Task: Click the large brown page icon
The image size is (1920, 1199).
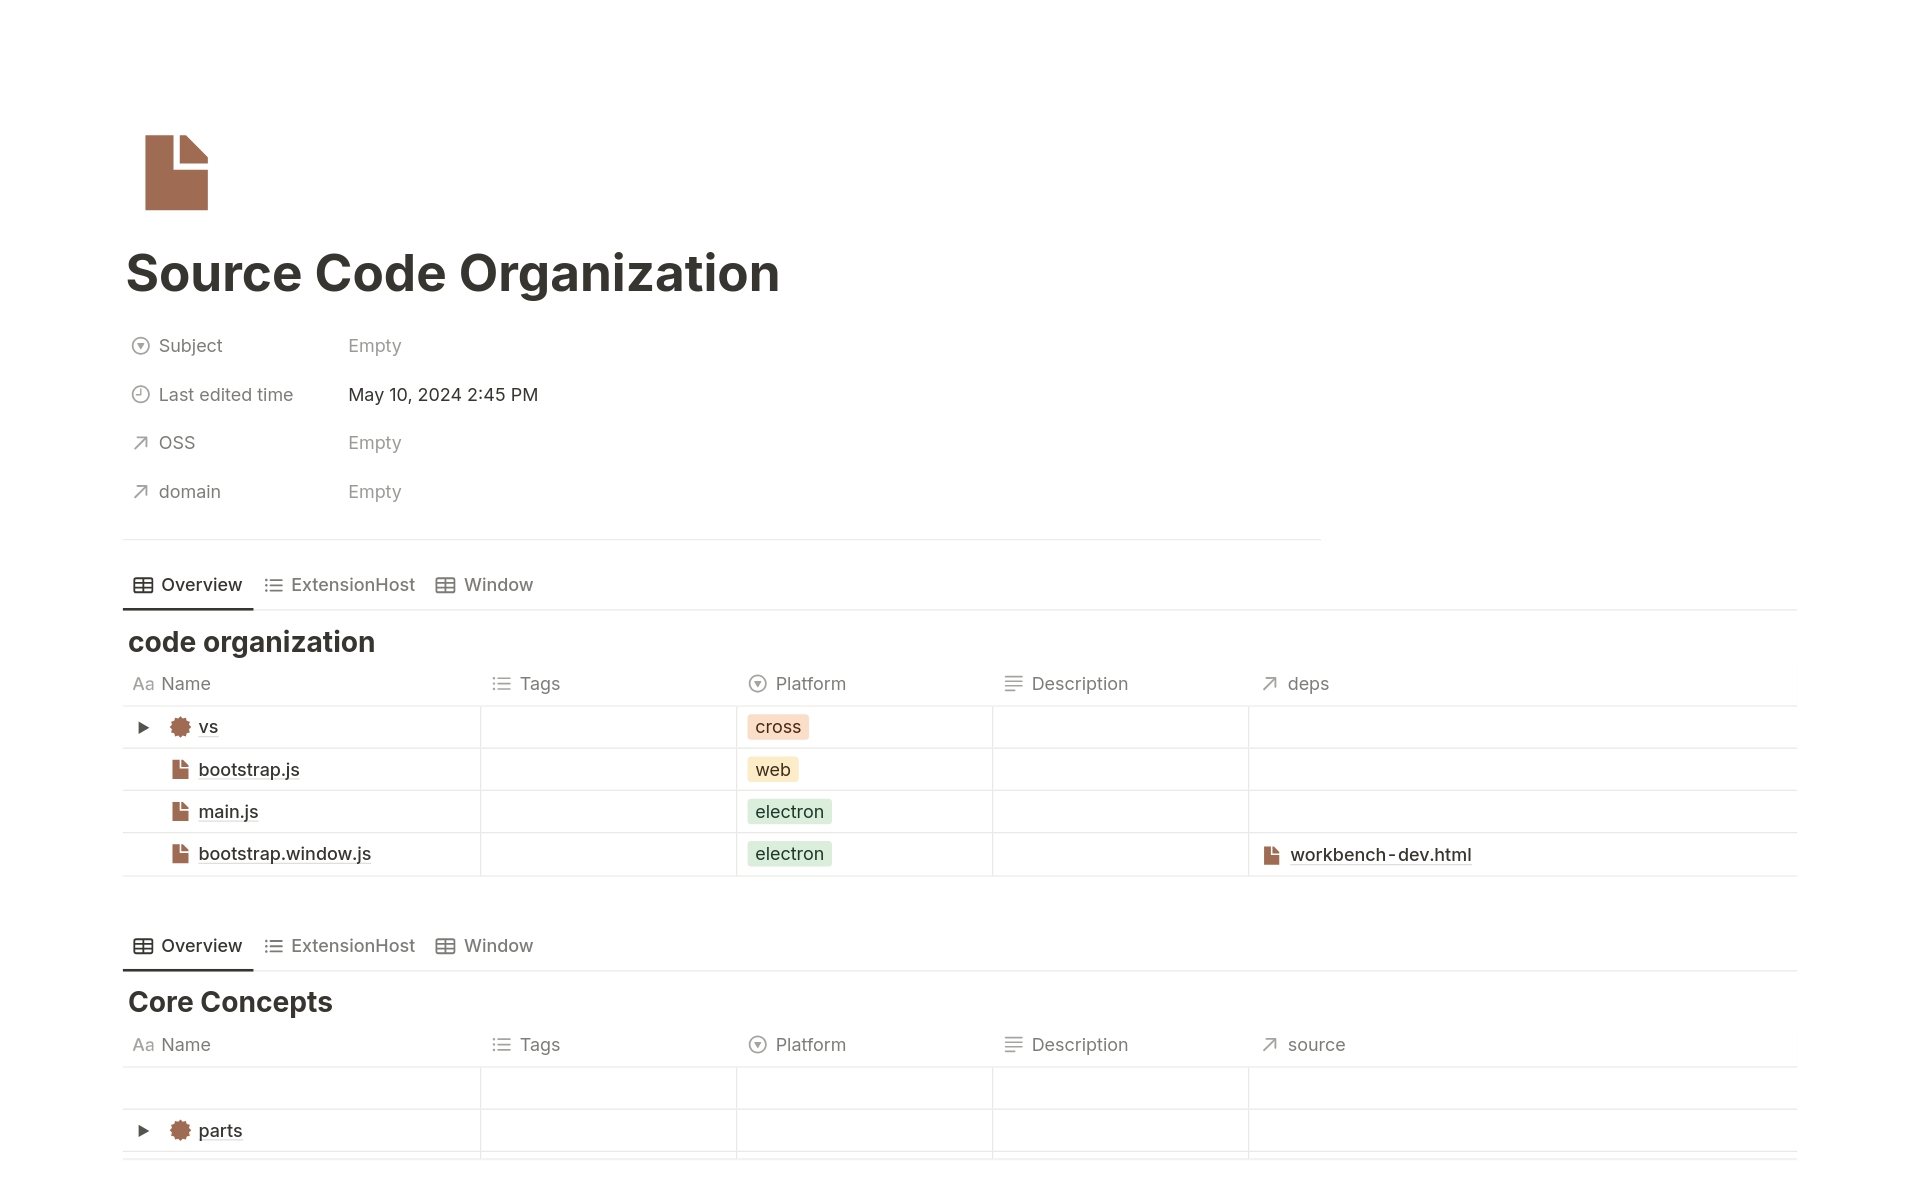Action: (x=176, y=172)
